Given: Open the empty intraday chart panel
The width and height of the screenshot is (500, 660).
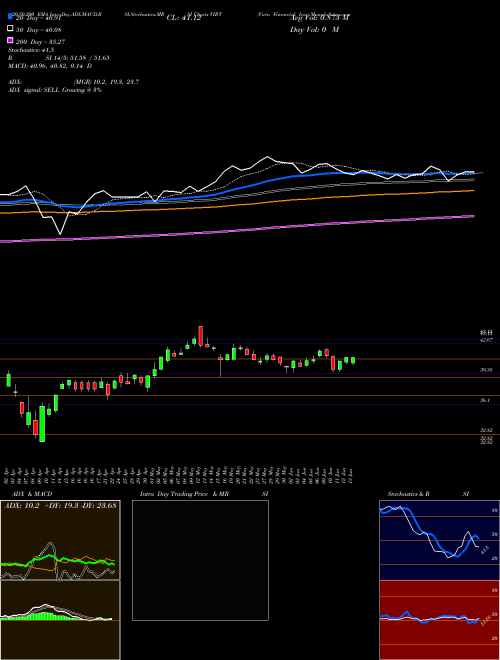Looking at the screenshot, I should (x=200, y=560).
